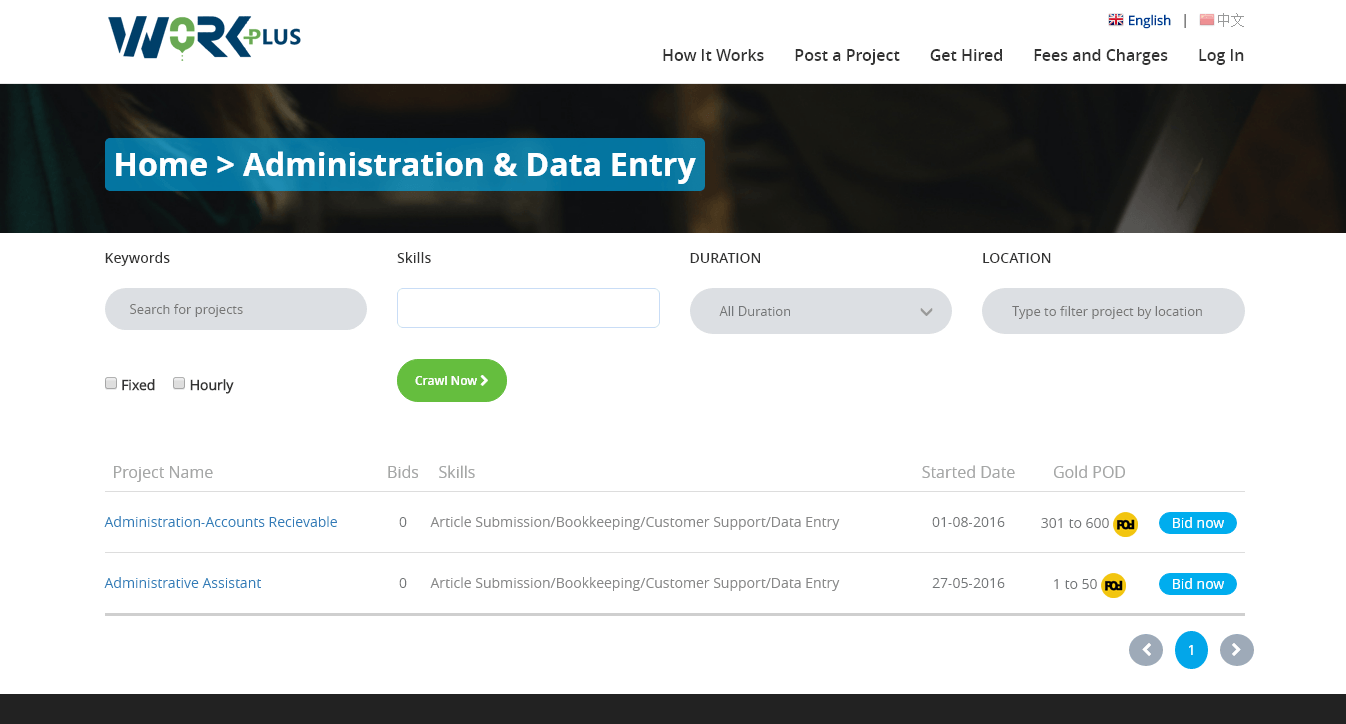Go to next page arrow
1346x724 pixels.
1237,650
